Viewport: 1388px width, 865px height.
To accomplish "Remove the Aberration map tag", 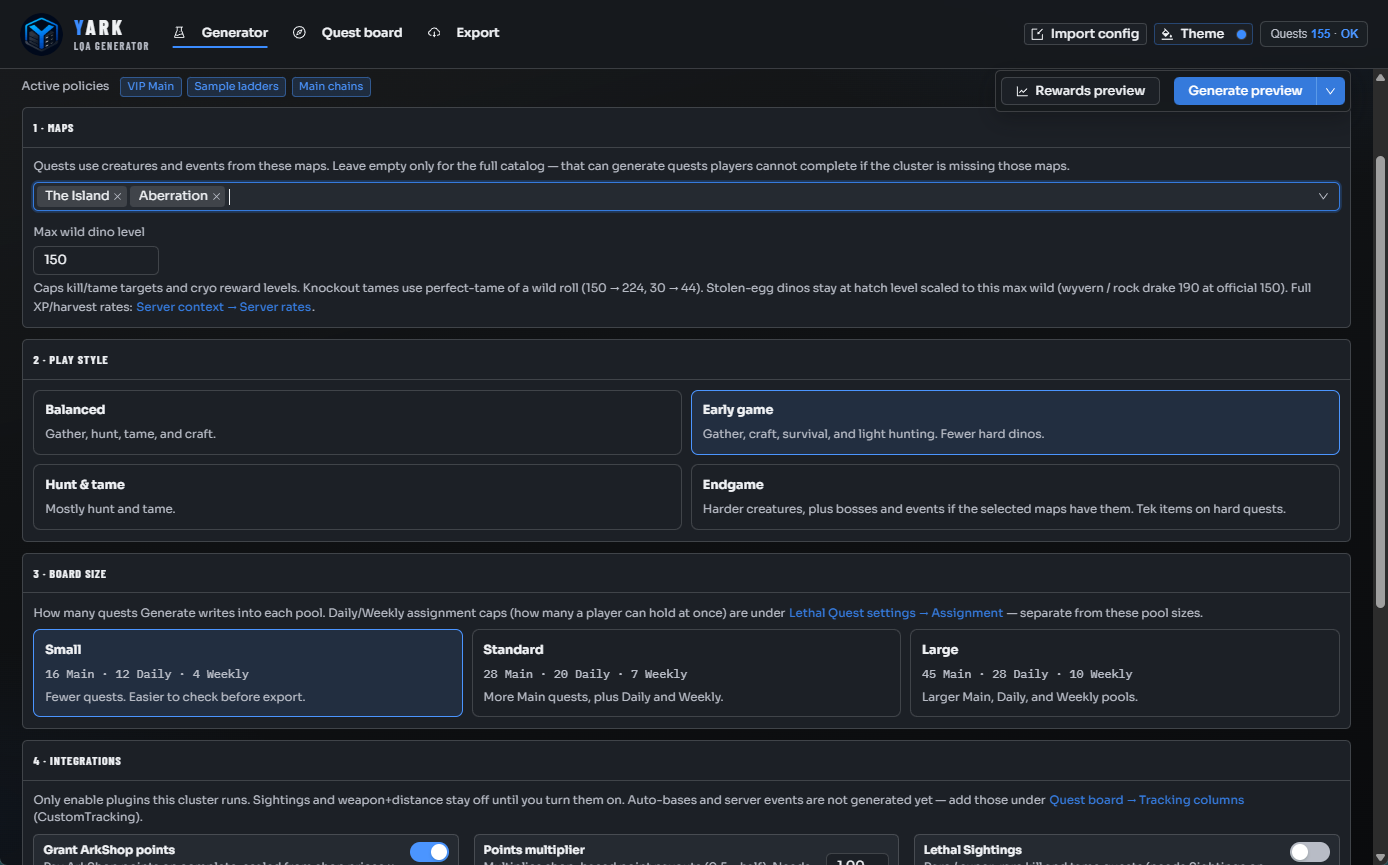I will pos(216,197).
